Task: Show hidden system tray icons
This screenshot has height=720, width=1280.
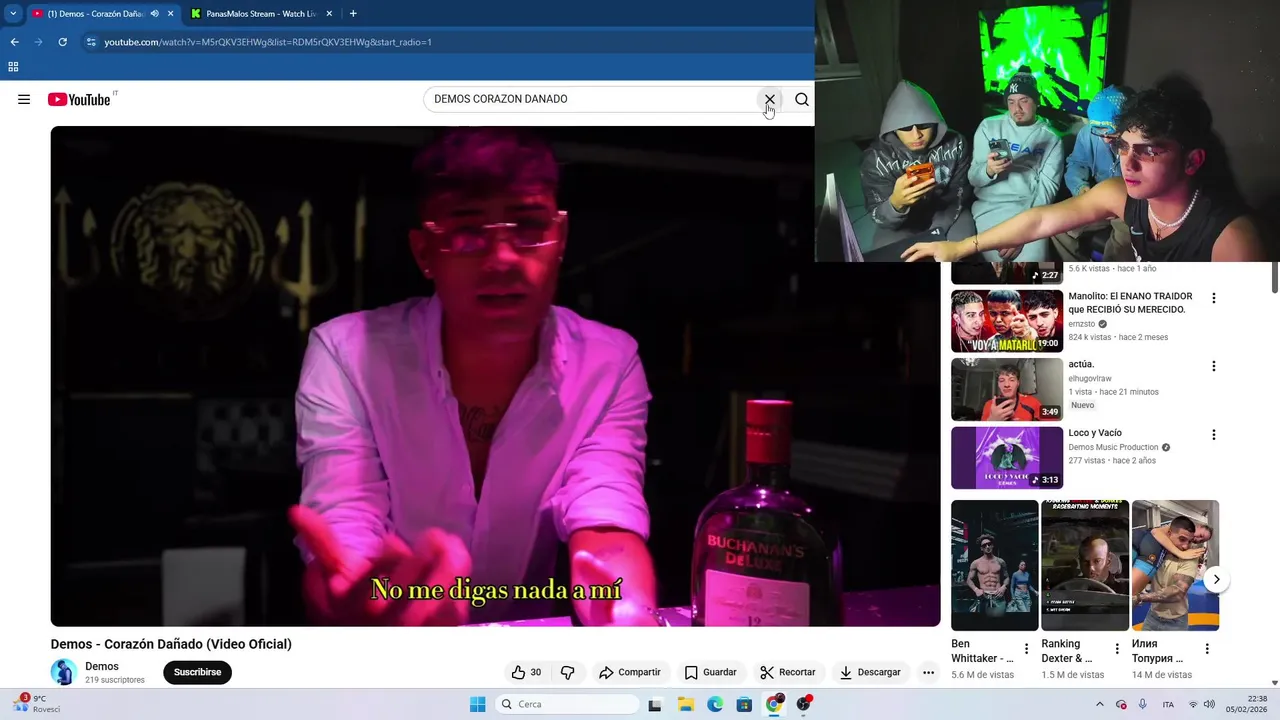Action: [1100, 704]
